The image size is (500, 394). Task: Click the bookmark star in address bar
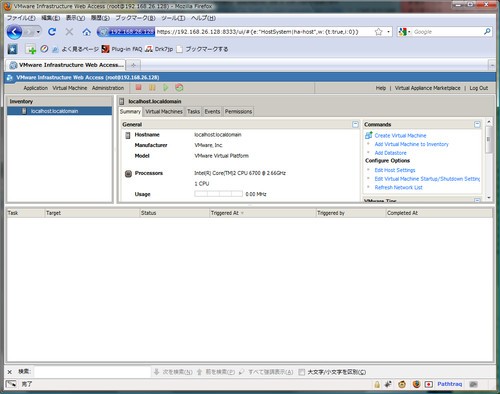click(x=378, y=32)
